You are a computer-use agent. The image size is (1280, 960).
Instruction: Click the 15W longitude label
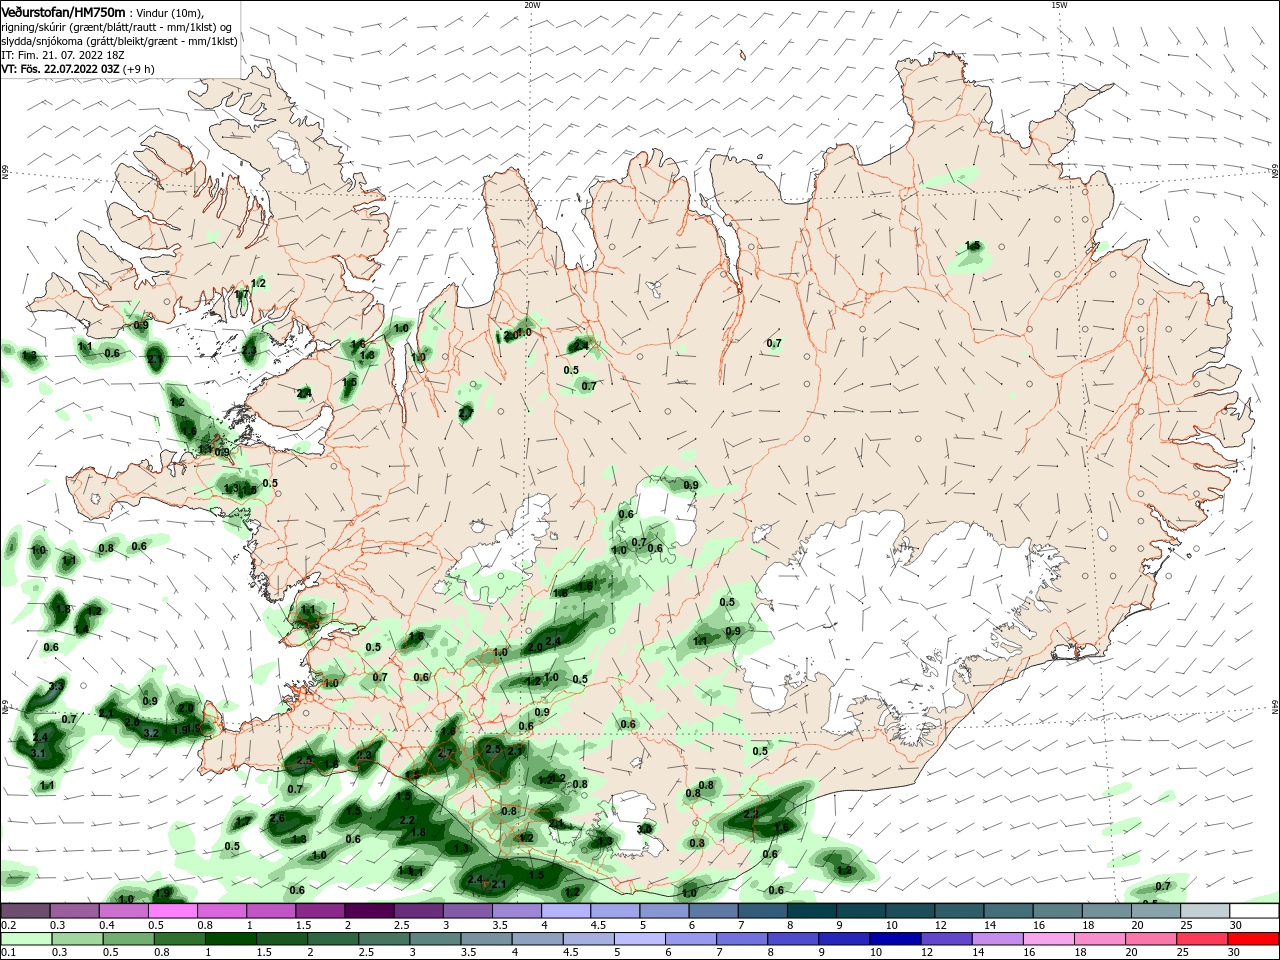click(x=1059, y=5)
